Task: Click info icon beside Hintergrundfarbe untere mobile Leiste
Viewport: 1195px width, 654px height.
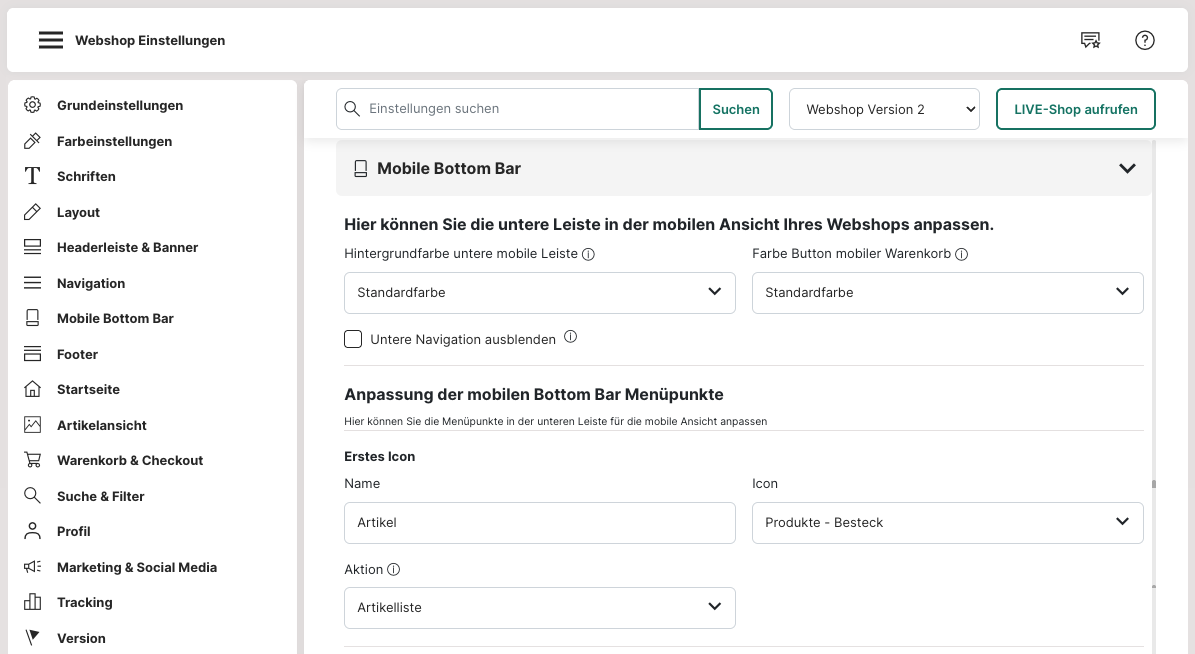Action: click(x=588, y=254)
